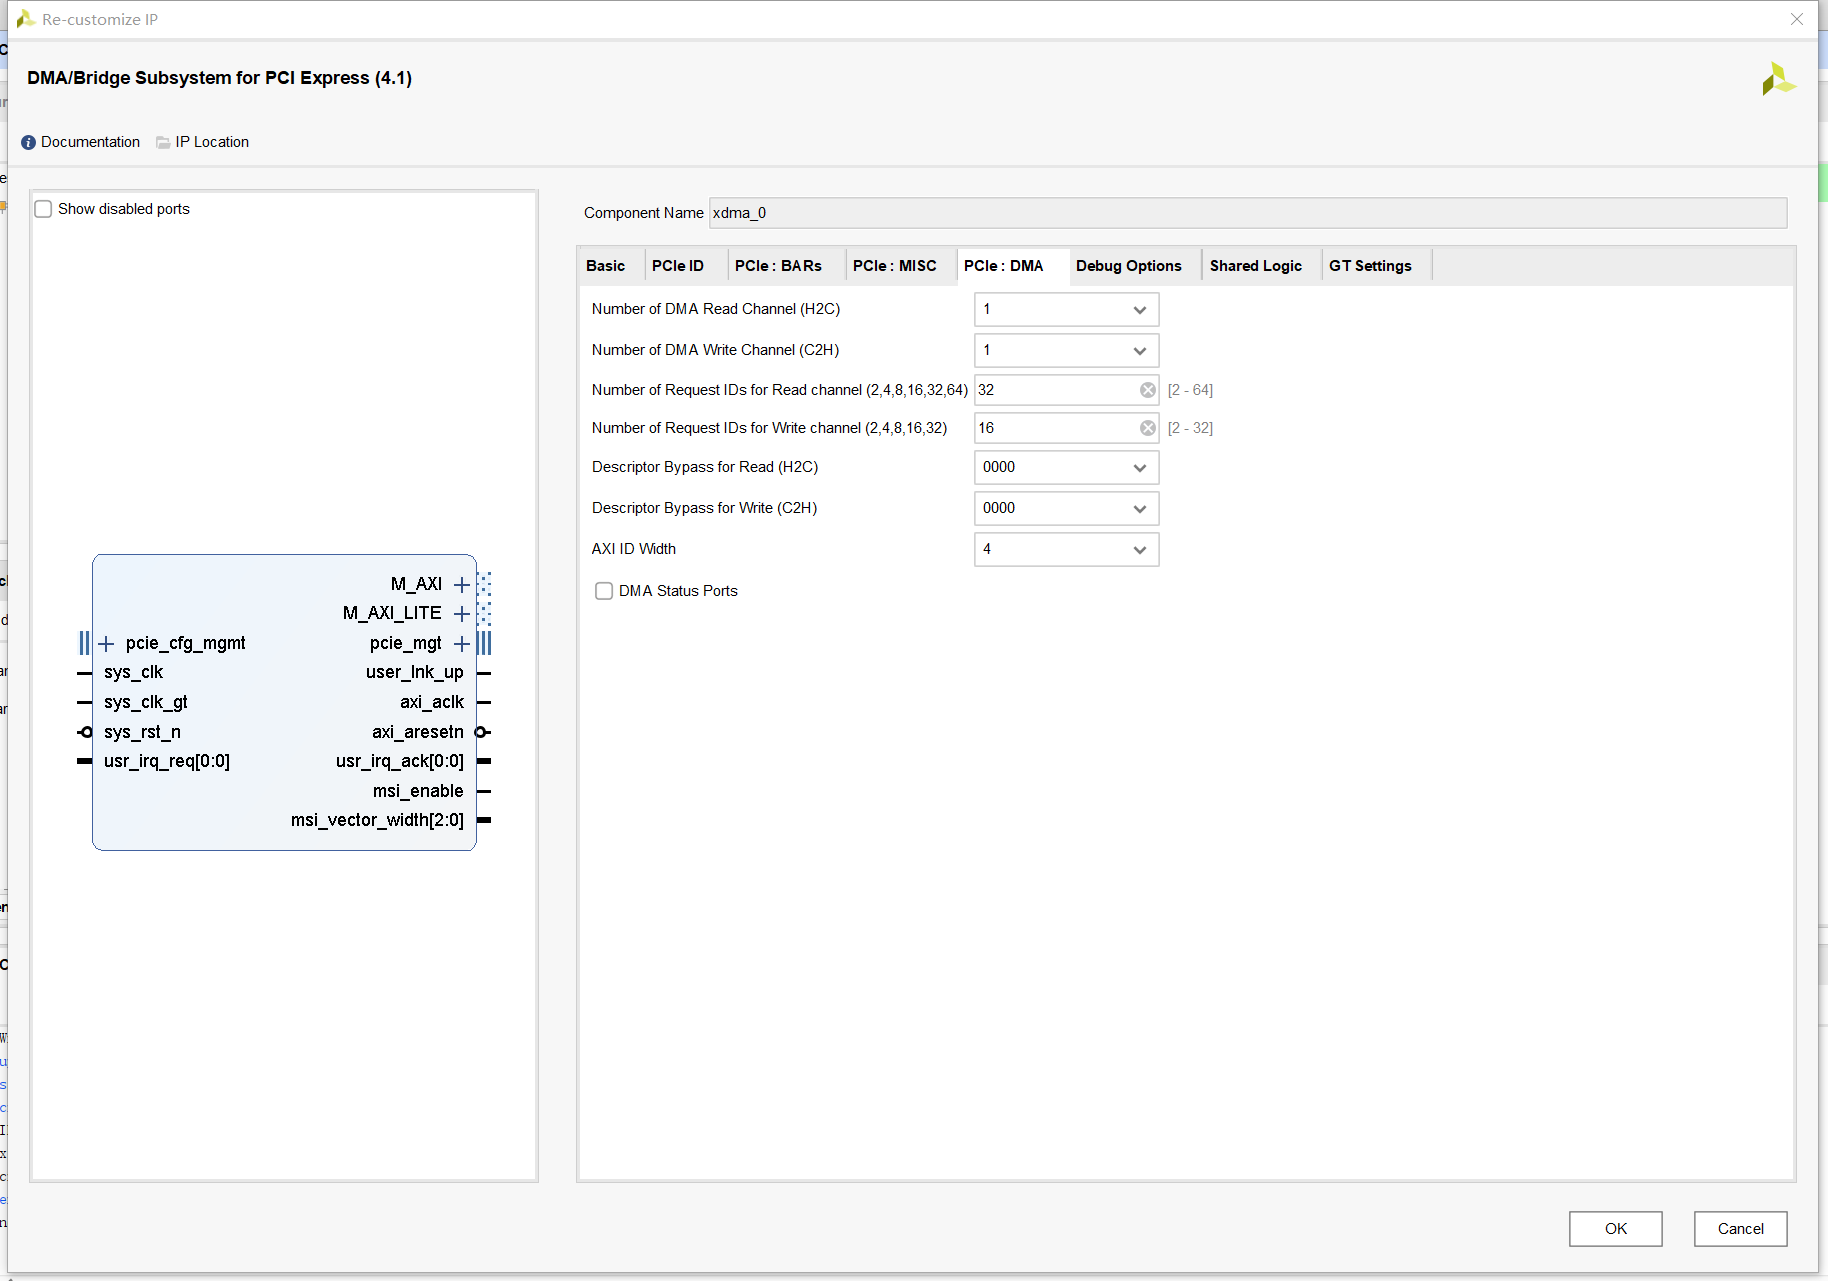
Task: Switch to the PCIe : BARs tab
Action: pos(778,266)
